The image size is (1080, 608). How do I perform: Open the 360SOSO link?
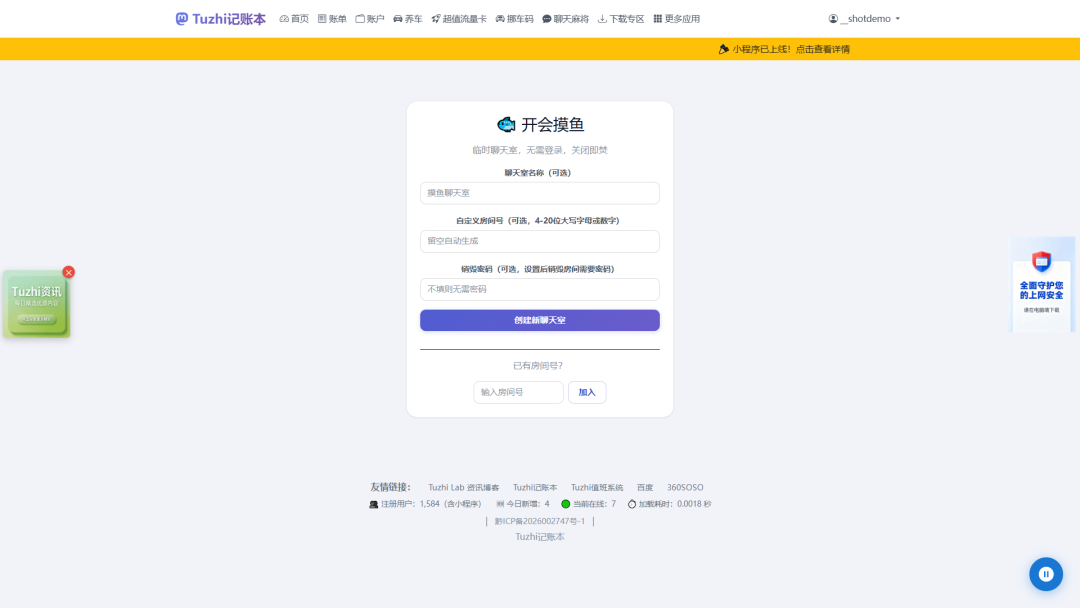(685, 488)
